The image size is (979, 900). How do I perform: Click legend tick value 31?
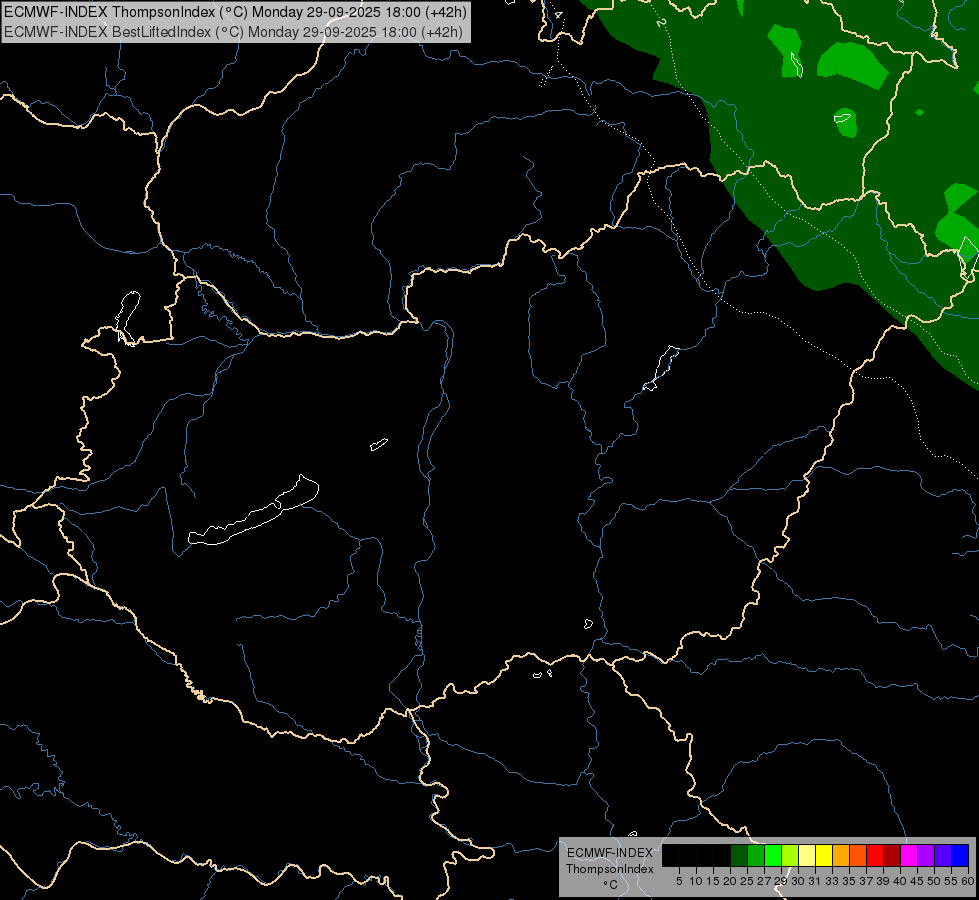pos(815,881)
